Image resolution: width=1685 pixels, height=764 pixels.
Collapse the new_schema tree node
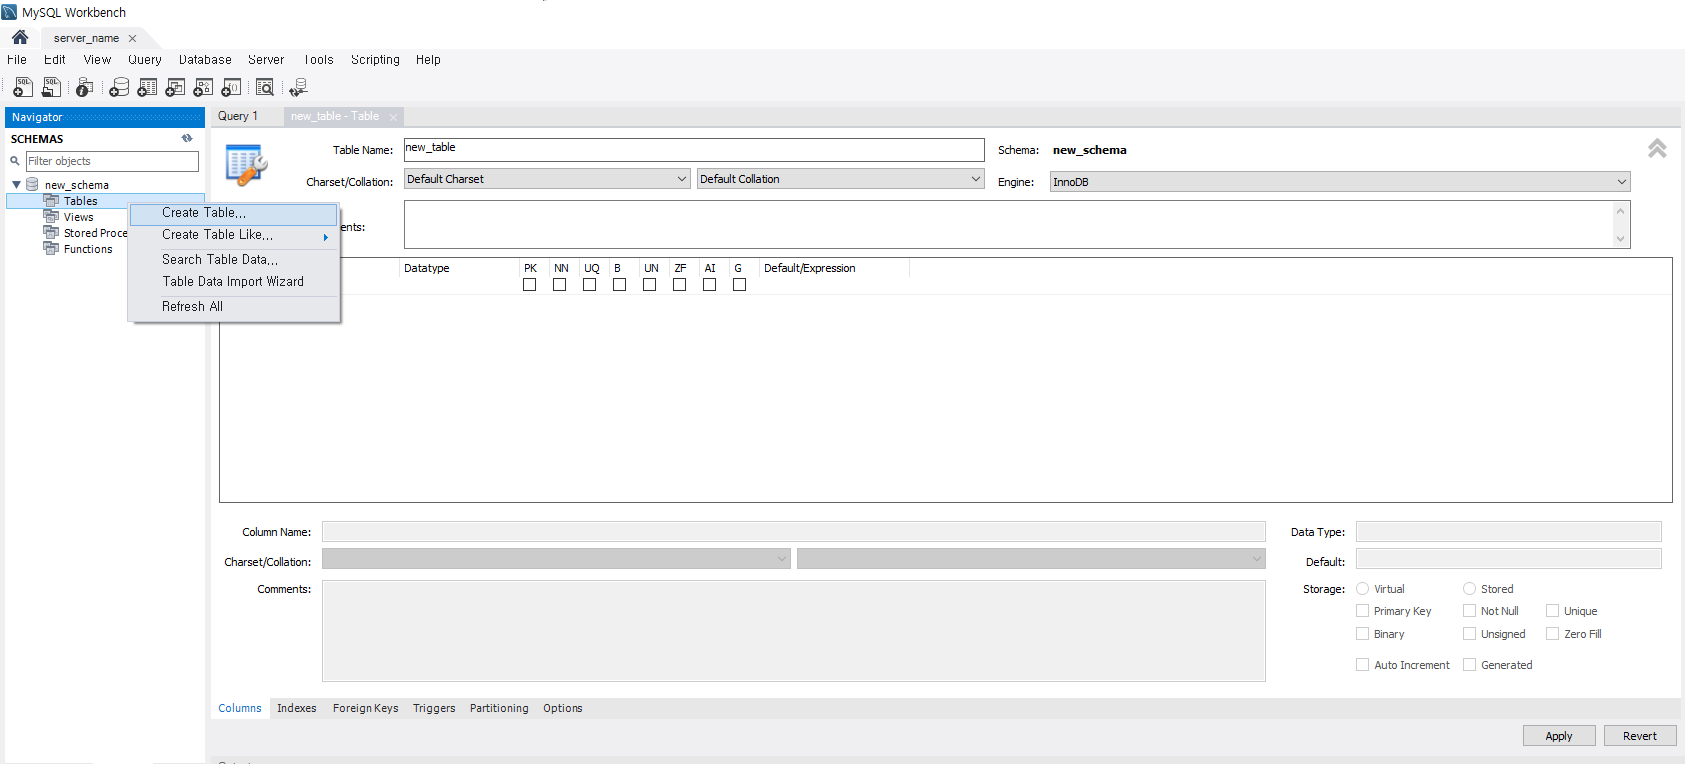tap(16, 185)
